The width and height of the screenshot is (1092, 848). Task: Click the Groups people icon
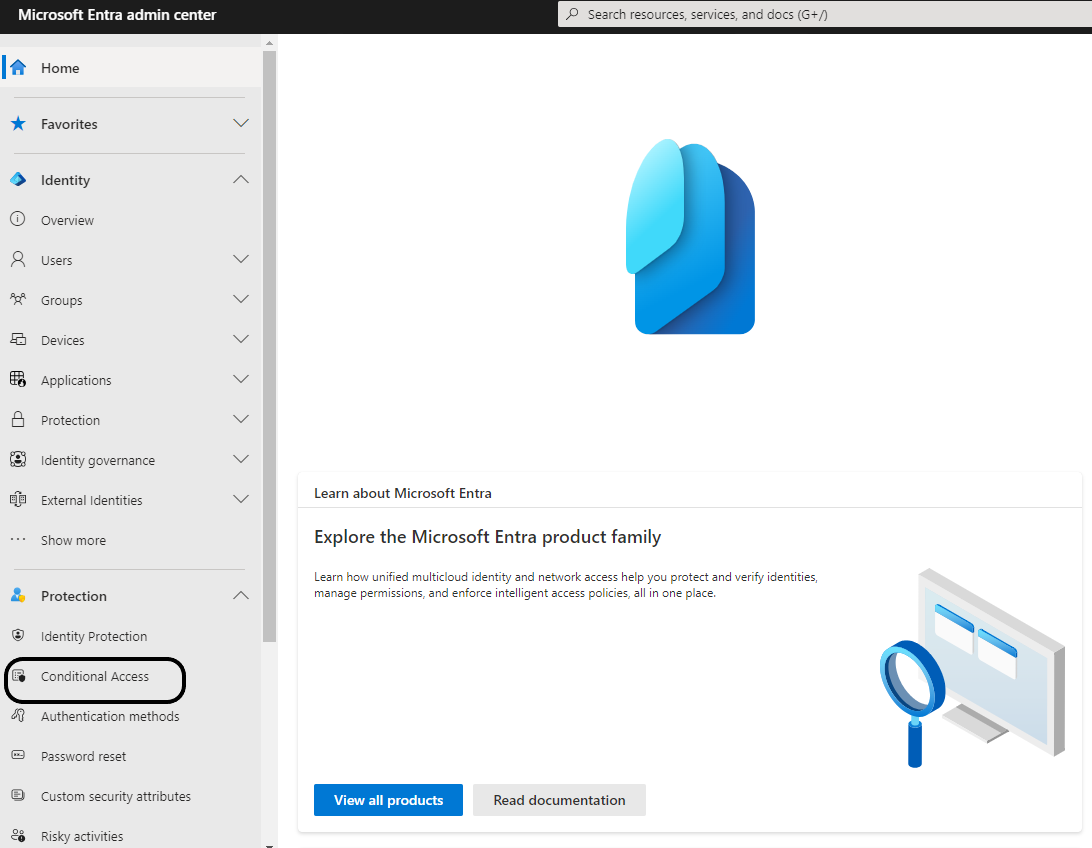pos(18,299)
